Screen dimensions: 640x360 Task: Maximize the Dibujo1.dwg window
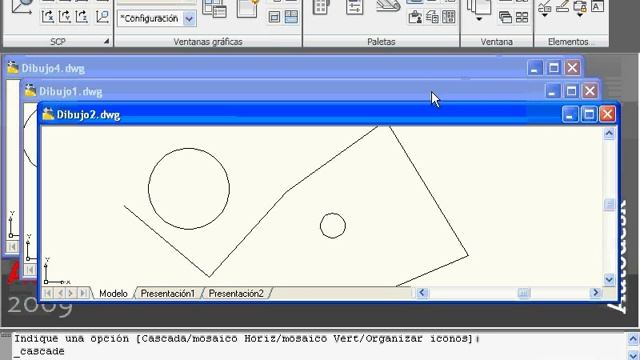(x=571, y=91)
